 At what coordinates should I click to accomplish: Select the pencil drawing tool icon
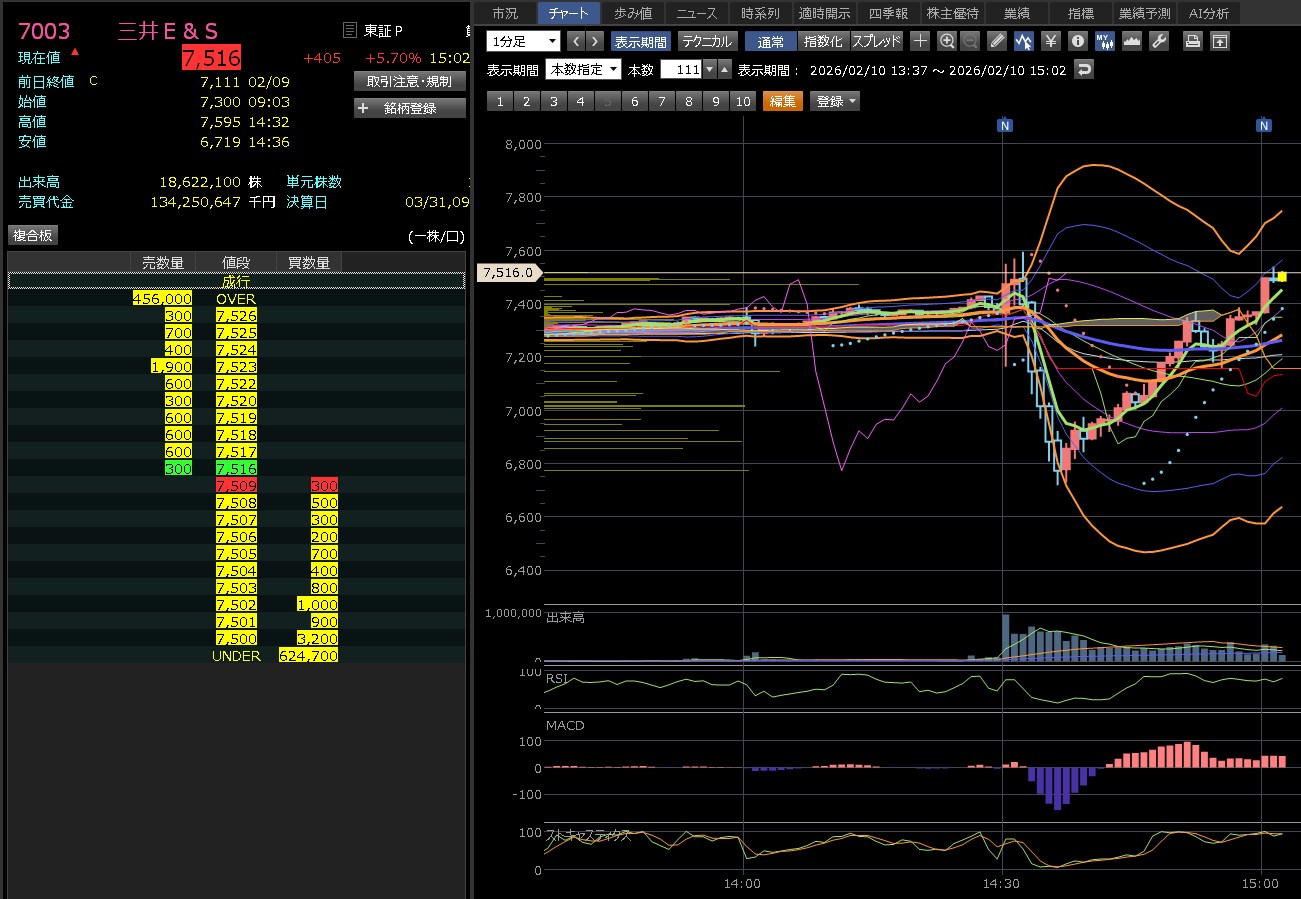click(997, 41)
